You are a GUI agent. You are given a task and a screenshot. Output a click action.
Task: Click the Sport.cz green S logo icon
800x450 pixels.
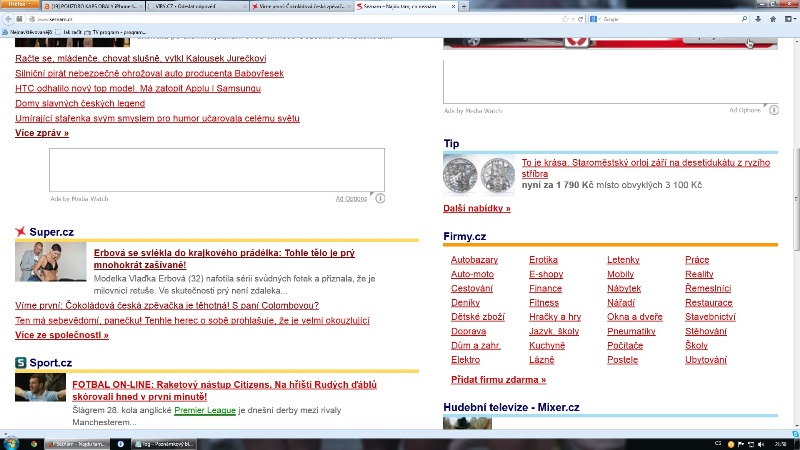coord(20,363)
